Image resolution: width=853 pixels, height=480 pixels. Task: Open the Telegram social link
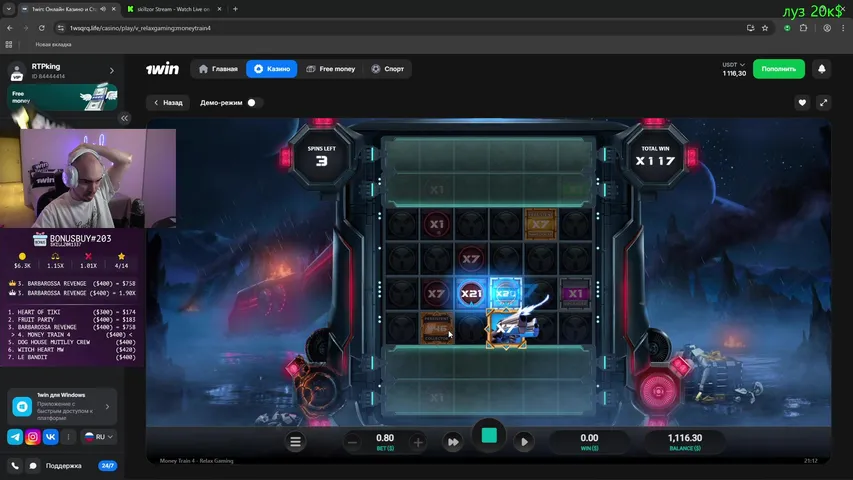[x=15, y=437]
